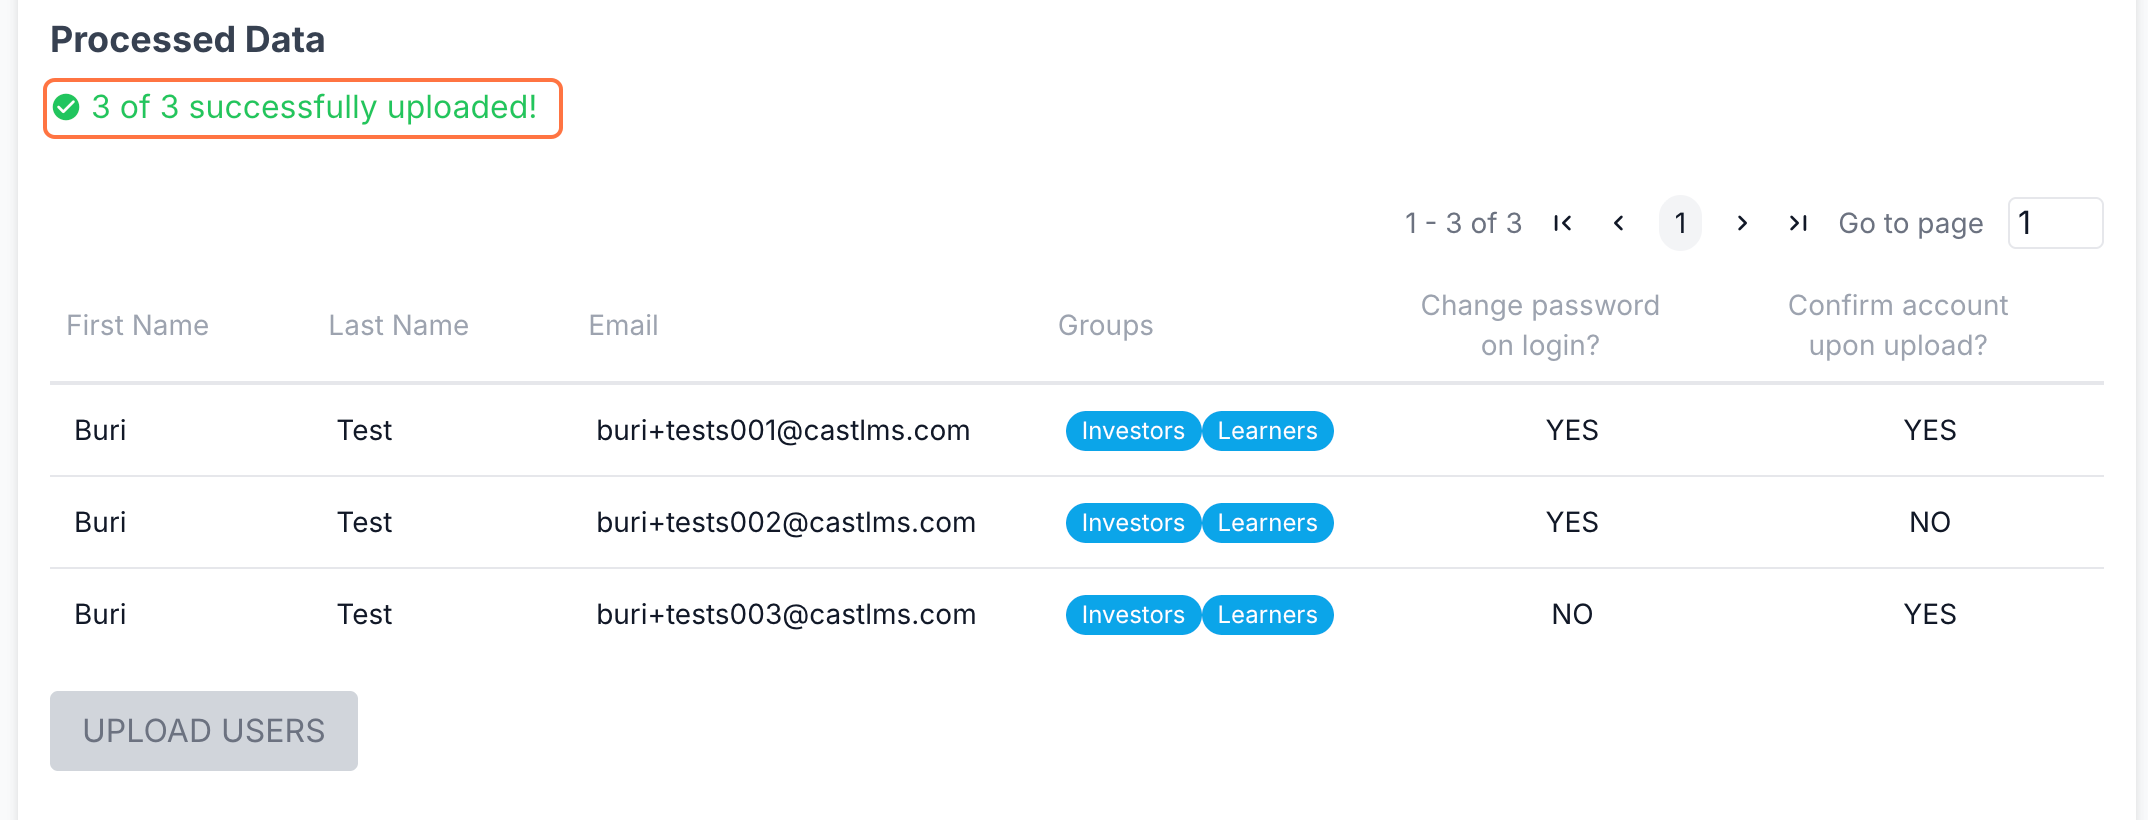Click the Go to page input field

coord(2054,223)
